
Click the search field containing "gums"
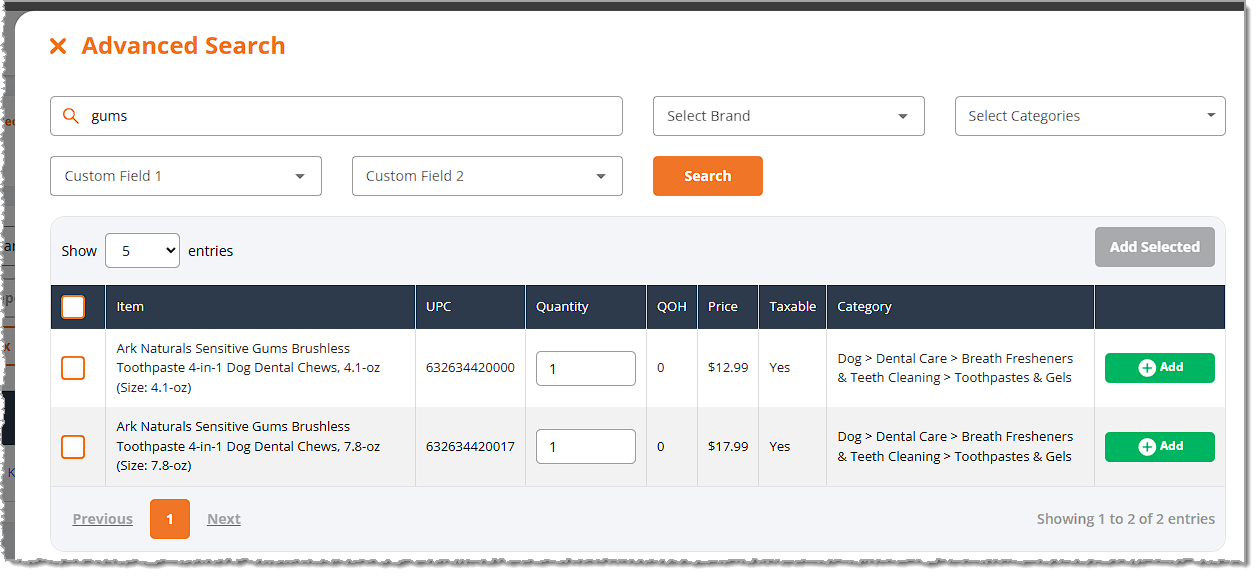(x=336, y=116)
